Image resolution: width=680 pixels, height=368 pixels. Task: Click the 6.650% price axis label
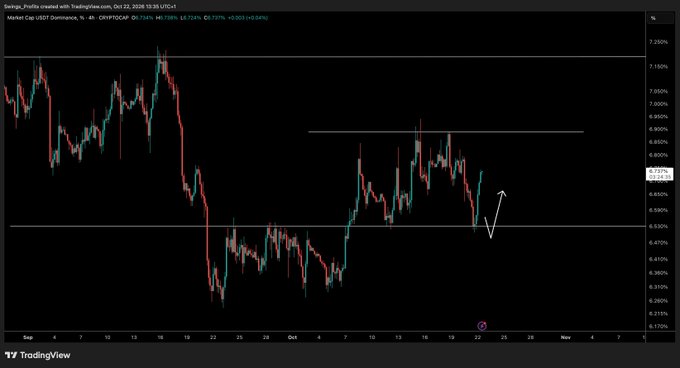pos(658,194)
